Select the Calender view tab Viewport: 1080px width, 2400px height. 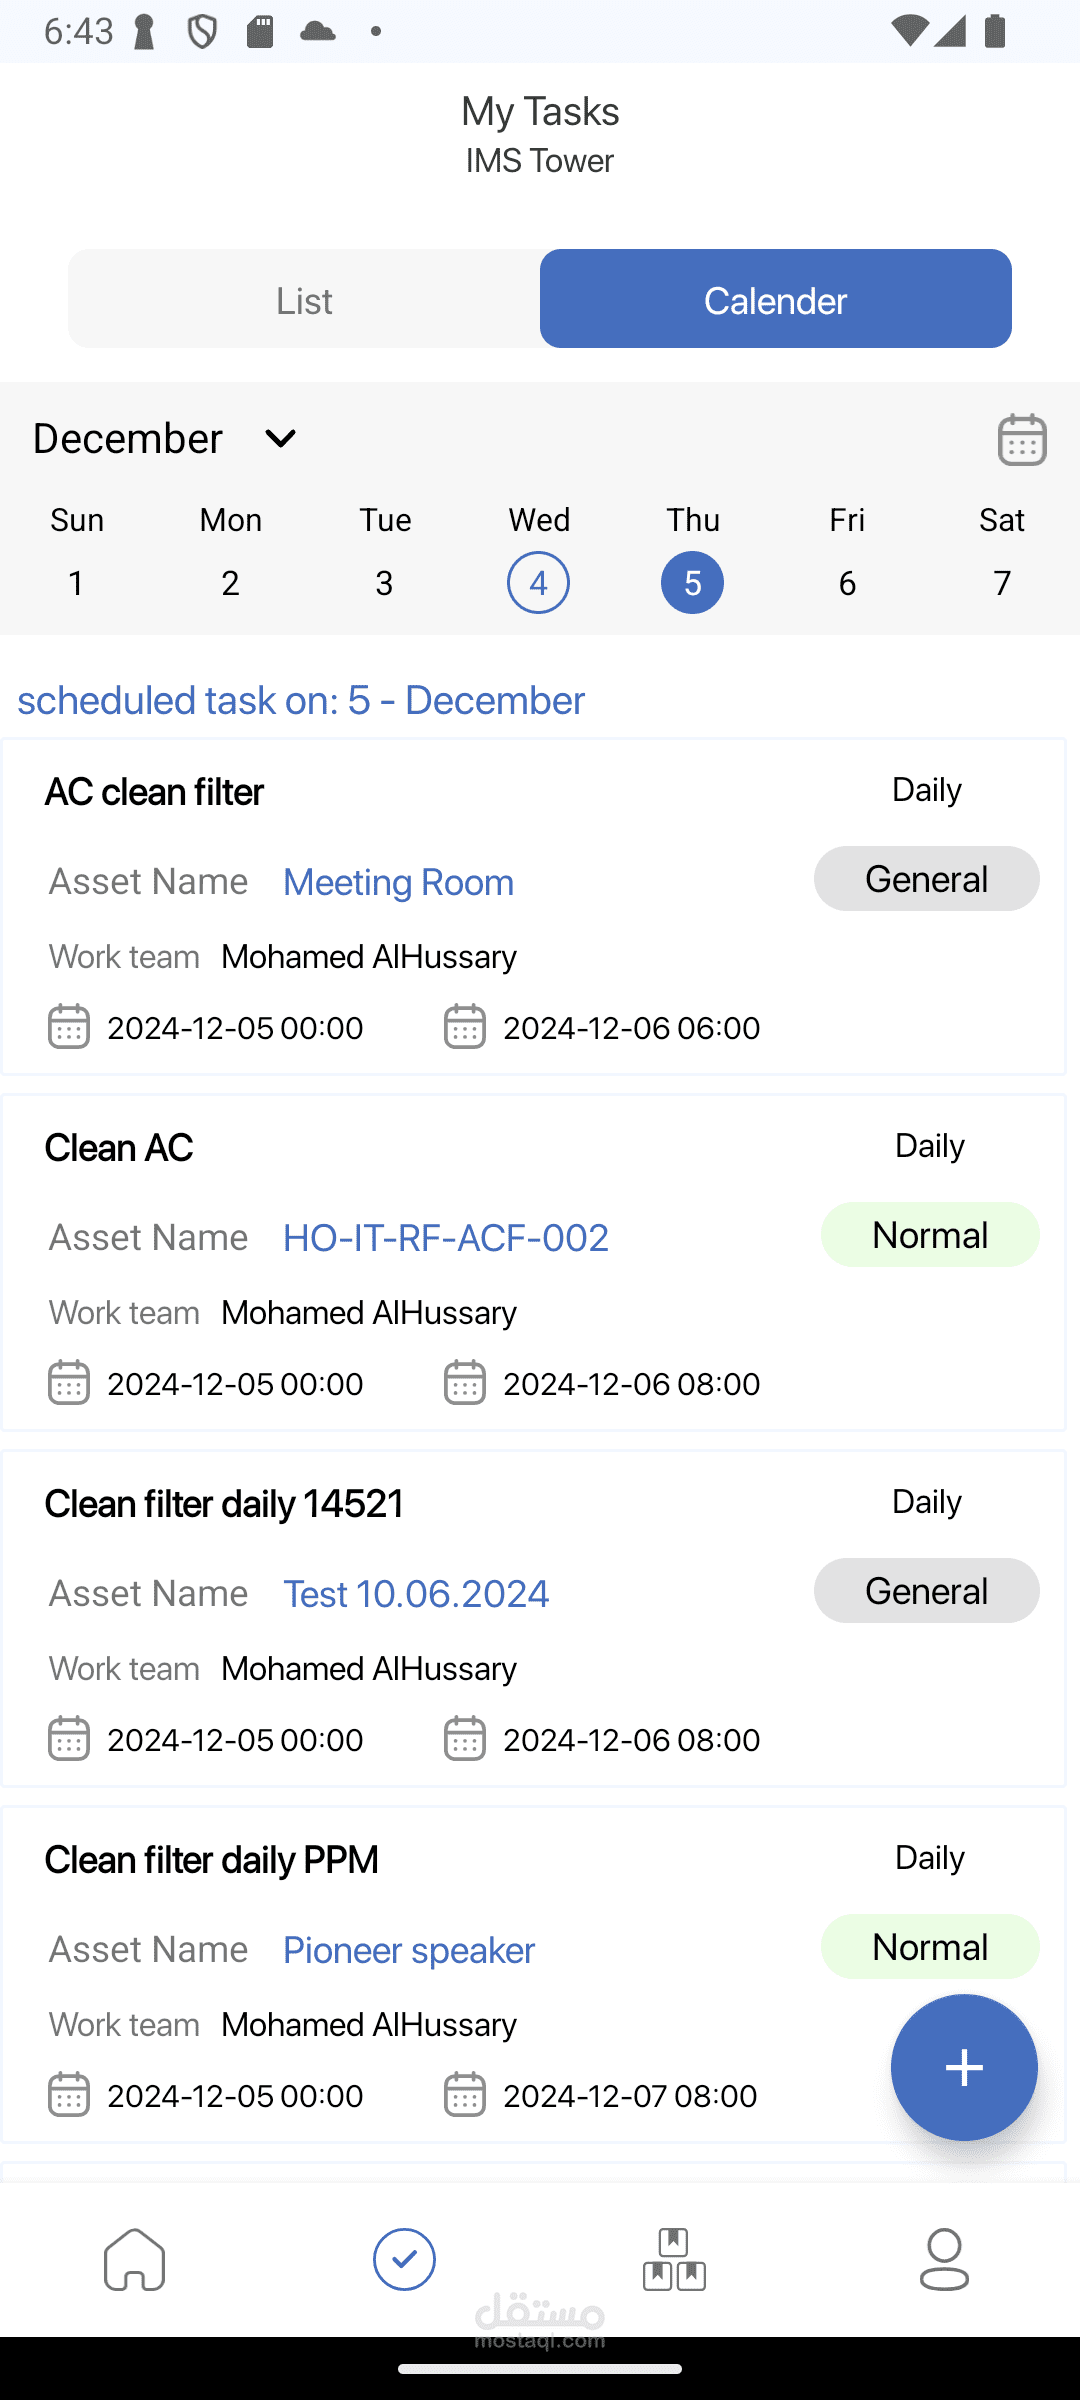point(775,299)
